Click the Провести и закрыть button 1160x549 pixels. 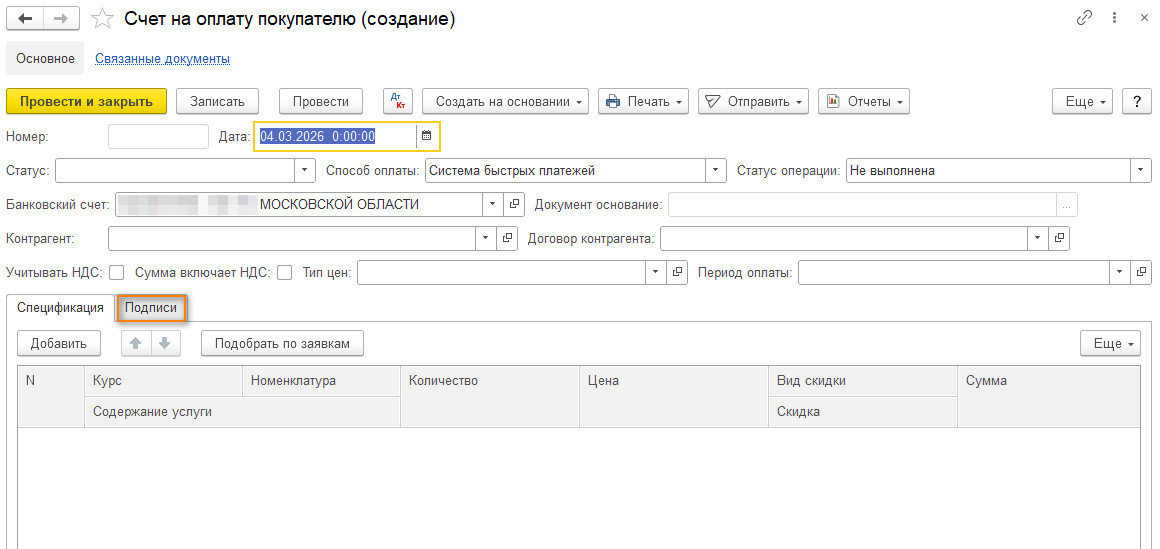pos(87,101)
